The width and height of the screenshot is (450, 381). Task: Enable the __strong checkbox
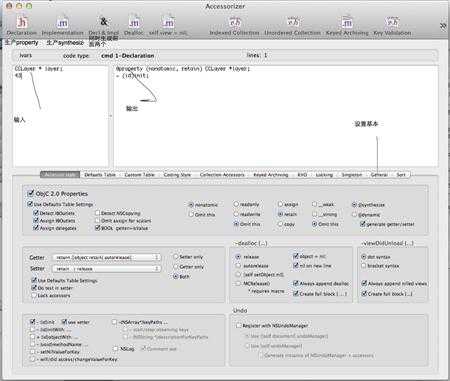coord(314,214)
